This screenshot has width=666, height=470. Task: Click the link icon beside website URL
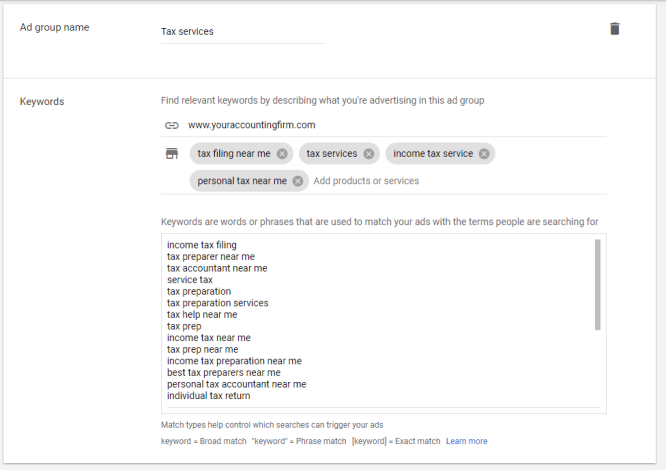[171, 125]
